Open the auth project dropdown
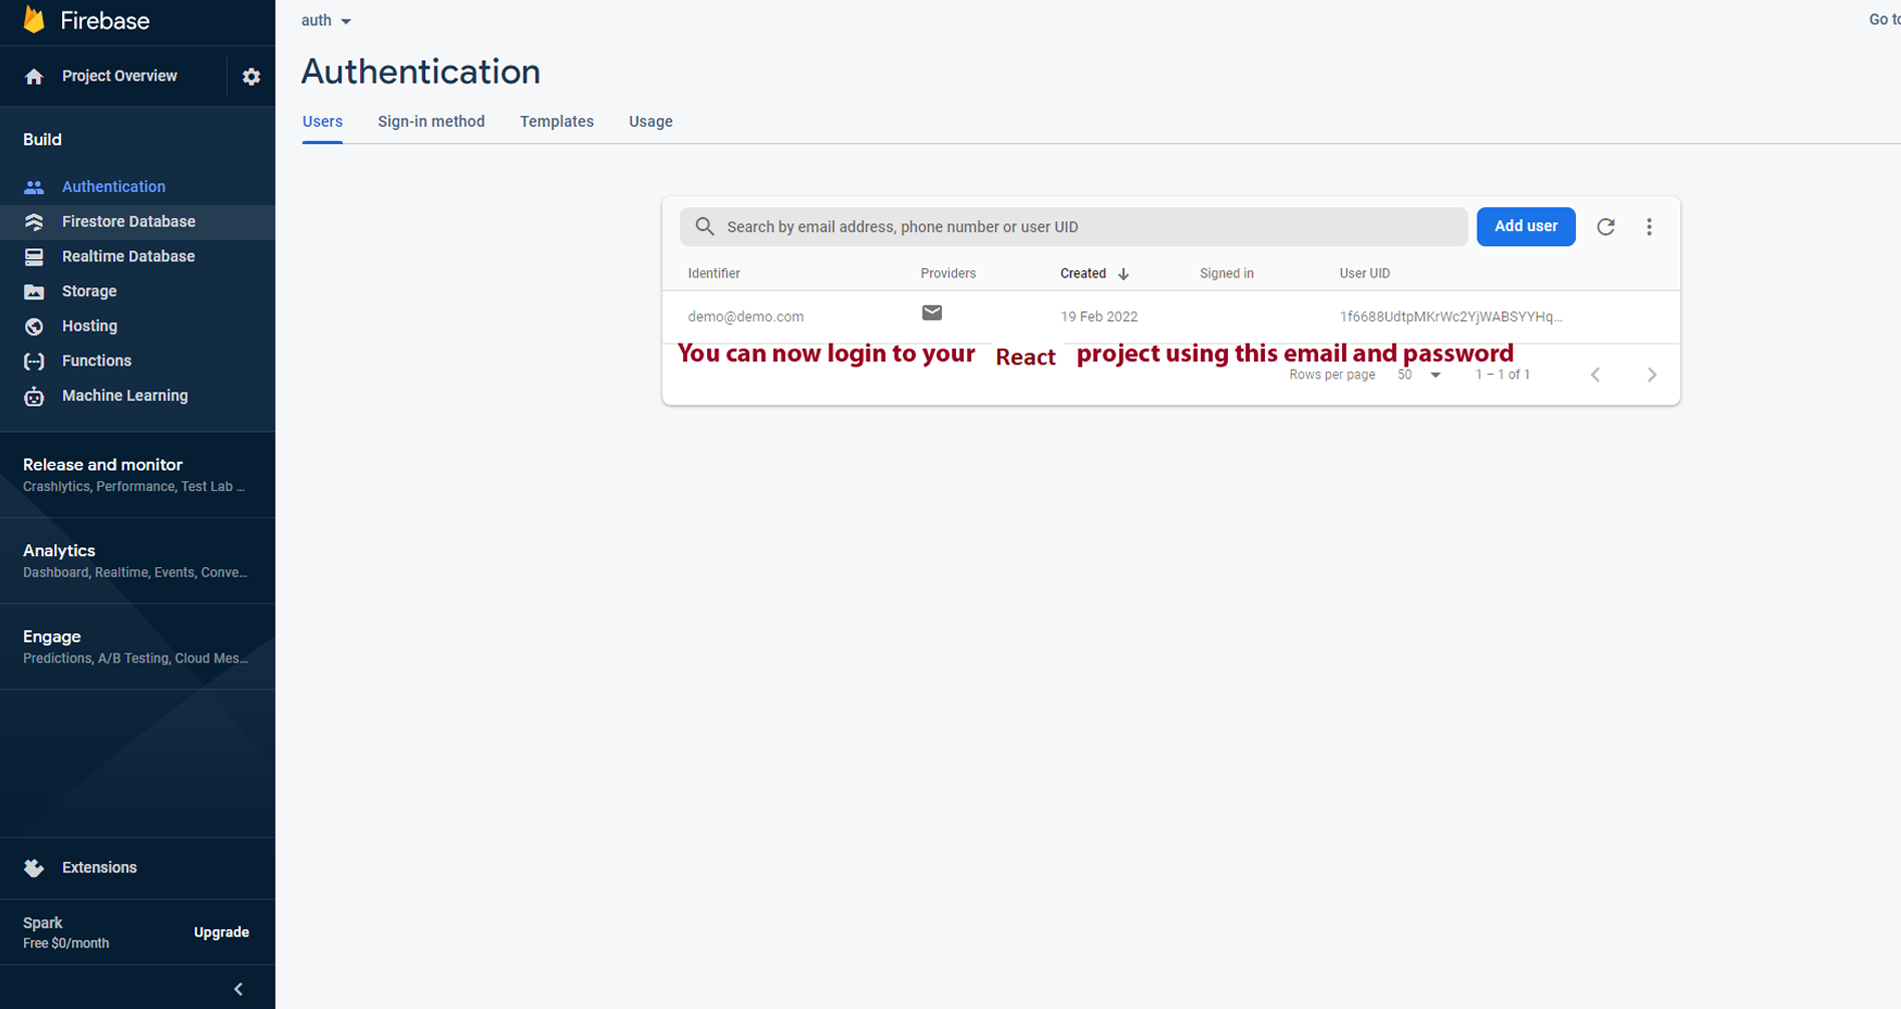 [x=326, y=21]
